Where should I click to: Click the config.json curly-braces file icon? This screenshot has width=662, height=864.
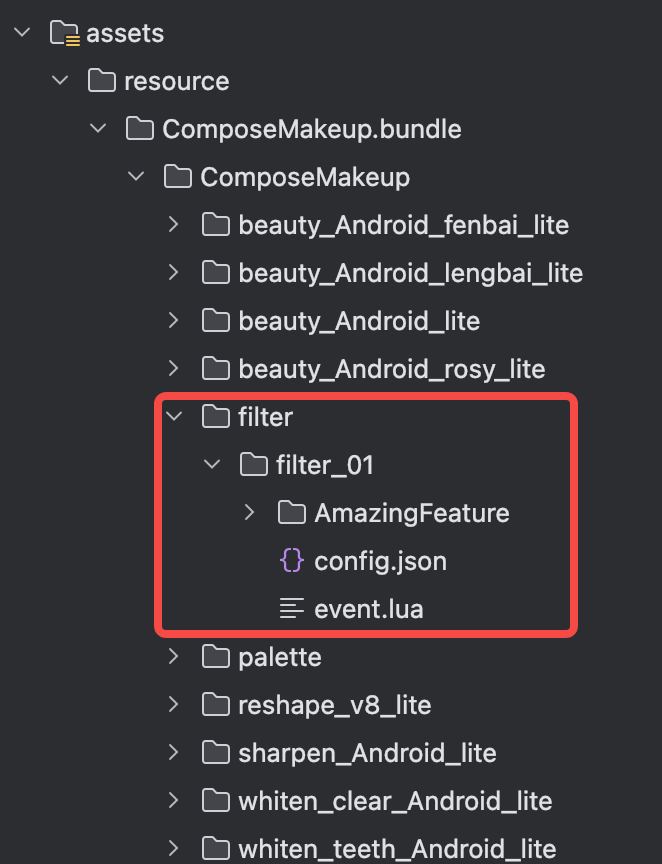pyautogui.click(x=291, y=561)
